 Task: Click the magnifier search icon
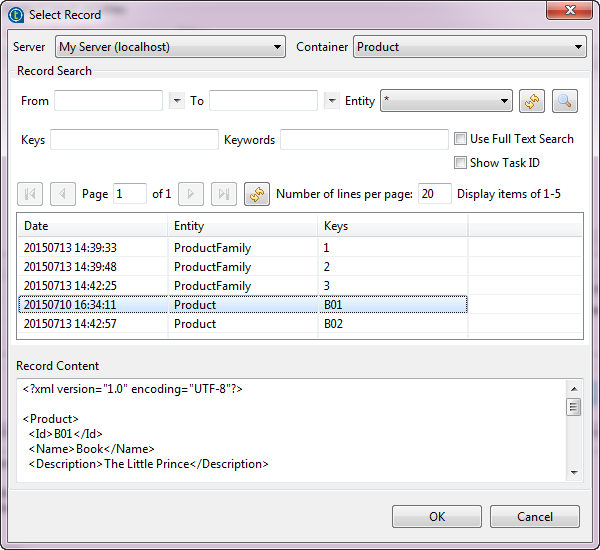(x=564, y=101)
